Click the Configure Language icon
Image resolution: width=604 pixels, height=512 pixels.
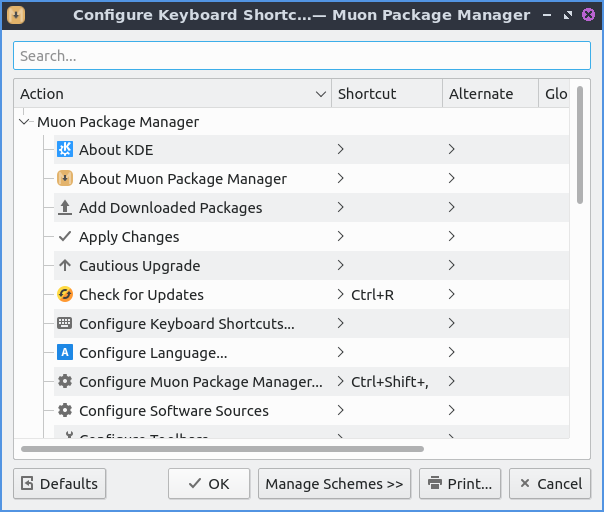click(x=65, y=353)
